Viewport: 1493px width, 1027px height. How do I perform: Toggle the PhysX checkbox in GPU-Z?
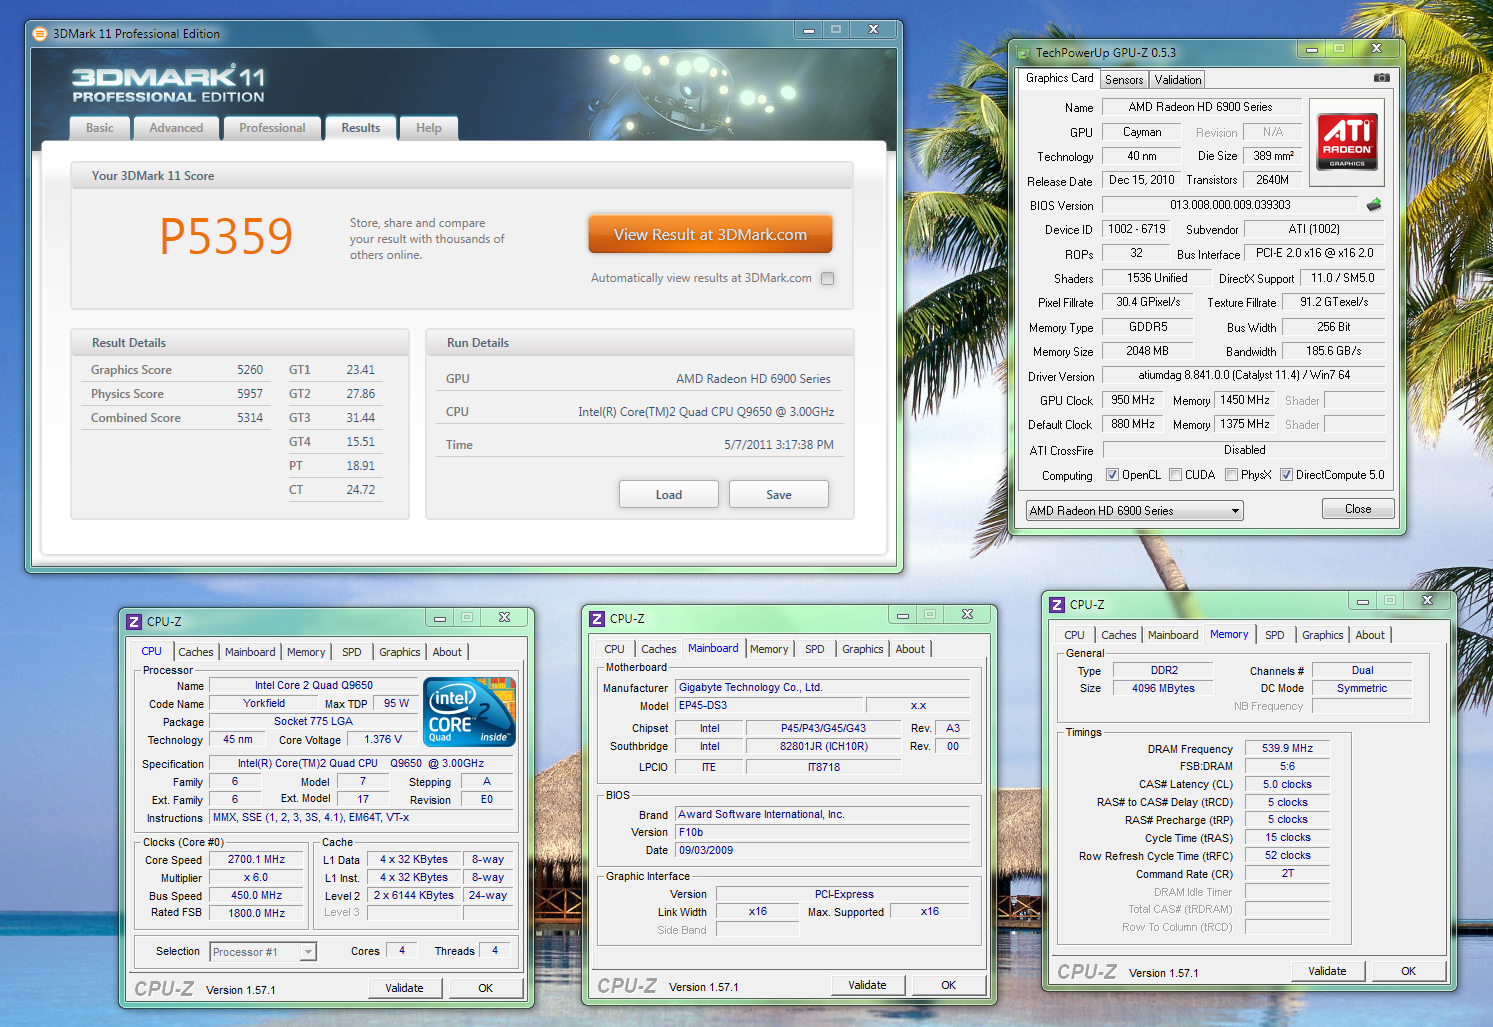(x=1231, y=475)
